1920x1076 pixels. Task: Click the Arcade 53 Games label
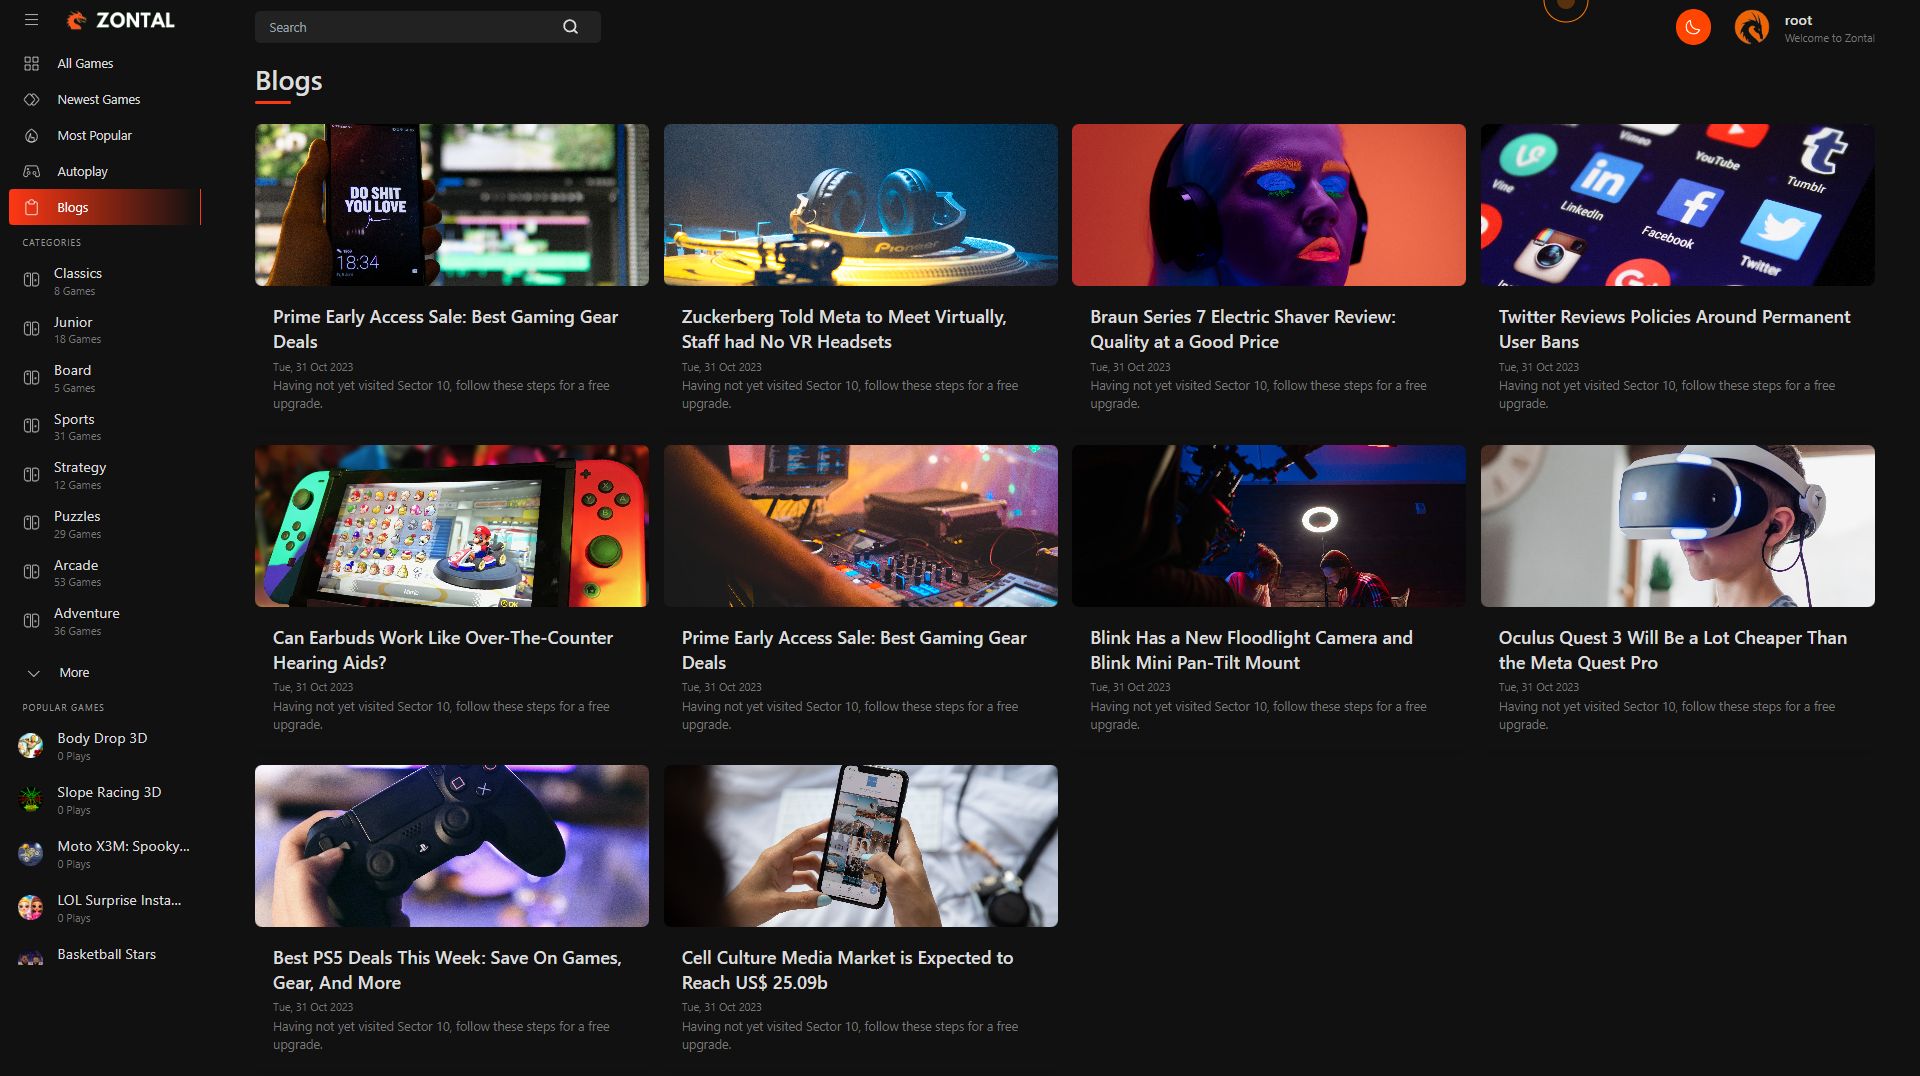(x=77, y=573)
